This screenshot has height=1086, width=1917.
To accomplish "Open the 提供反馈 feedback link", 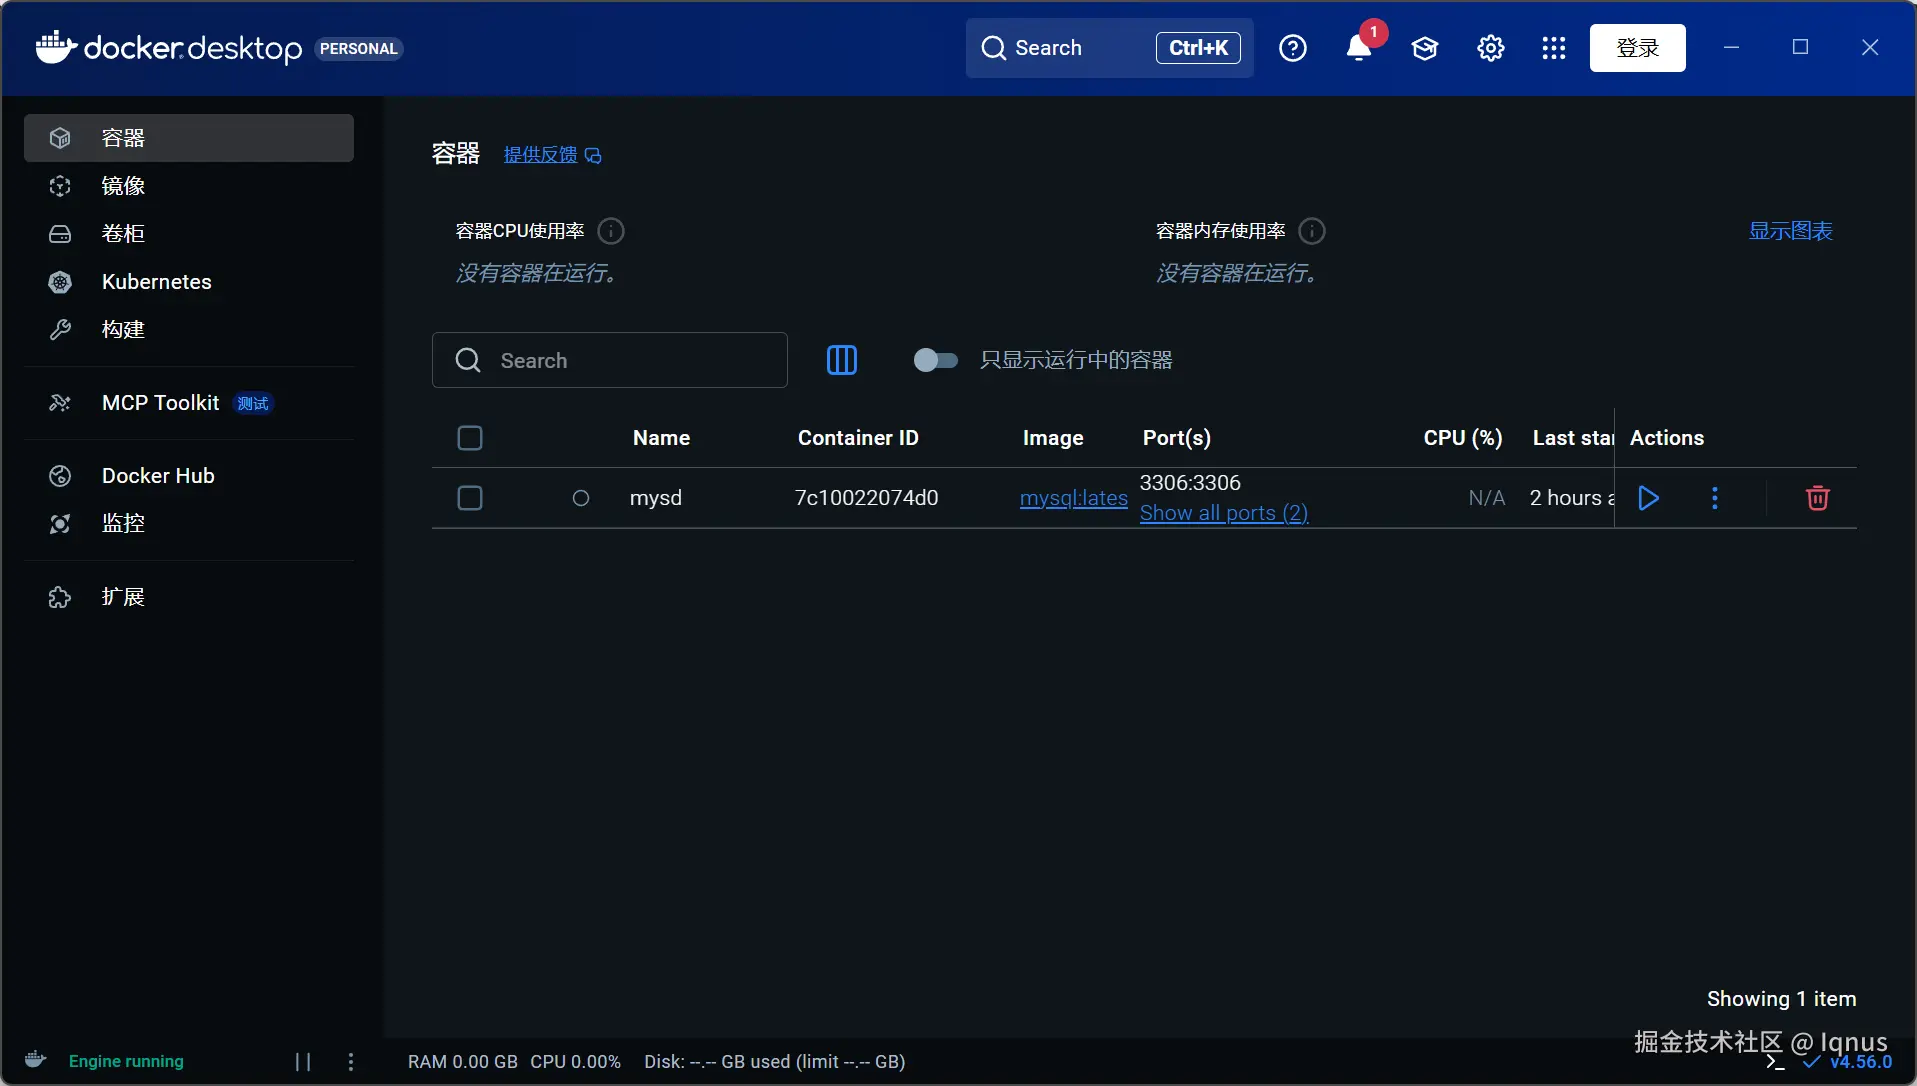I will [x=552, y=155].
